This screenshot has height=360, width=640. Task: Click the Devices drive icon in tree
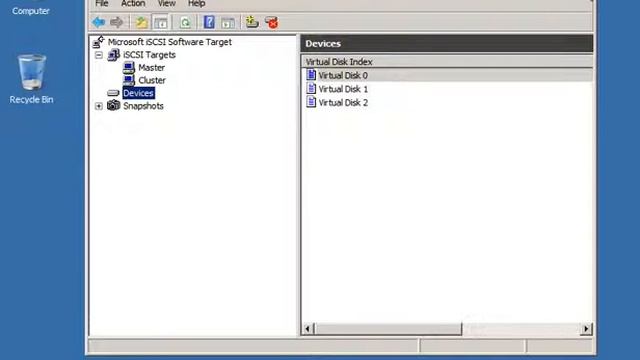pyautogui.click(x=113, y=93)
